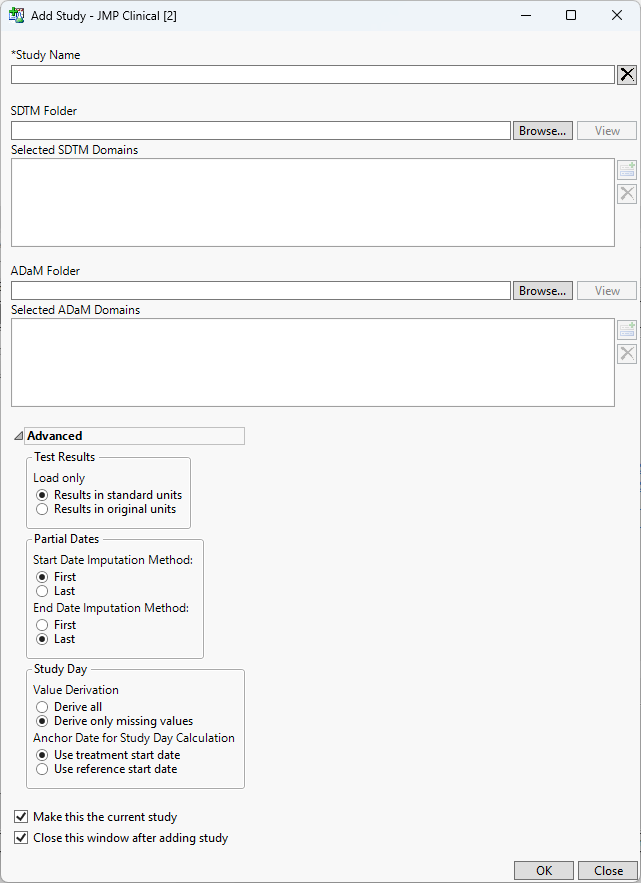This screenshot has height=883, width=641.
Task: Click the add ADaM domains icon
Action: click(627, 330)
